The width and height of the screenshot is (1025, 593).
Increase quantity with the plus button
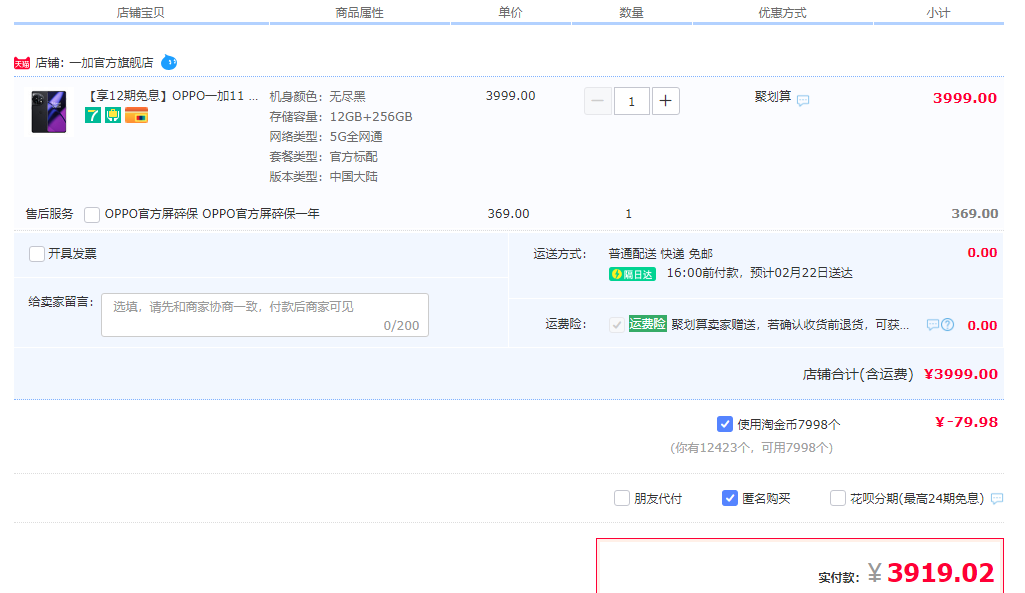pyautogui.click(x=666, y=101)
